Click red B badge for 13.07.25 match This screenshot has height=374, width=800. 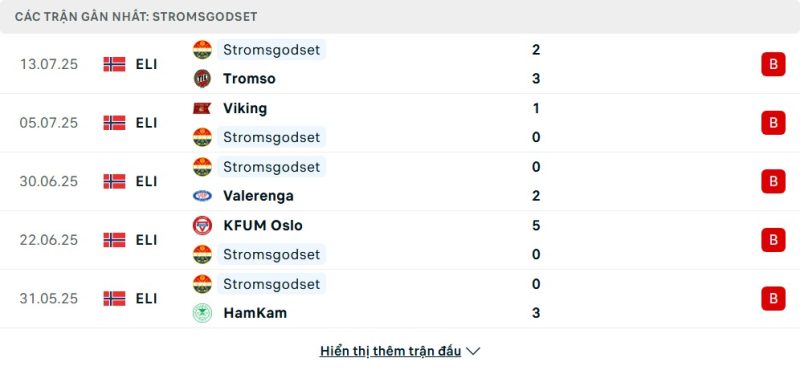(773, 64)
